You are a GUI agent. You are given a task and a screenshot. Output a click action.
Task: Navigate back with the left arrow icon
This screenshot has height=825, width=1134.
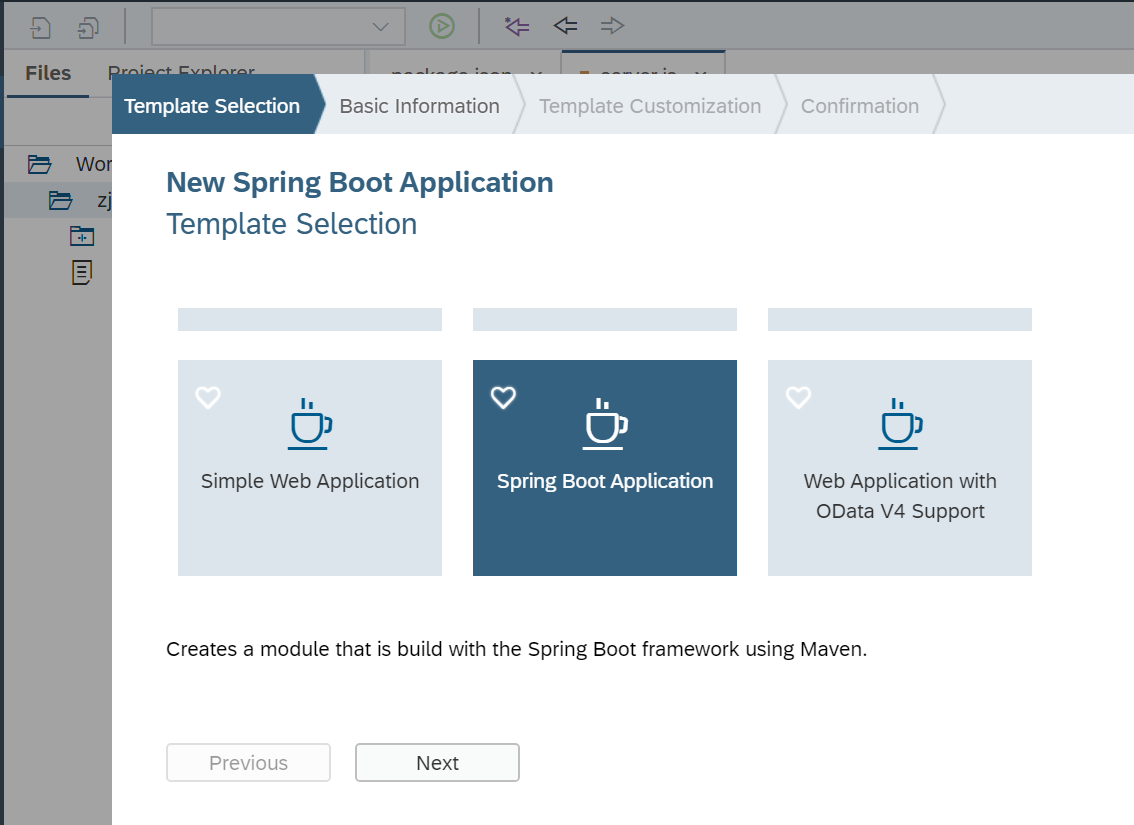[565, 26]
